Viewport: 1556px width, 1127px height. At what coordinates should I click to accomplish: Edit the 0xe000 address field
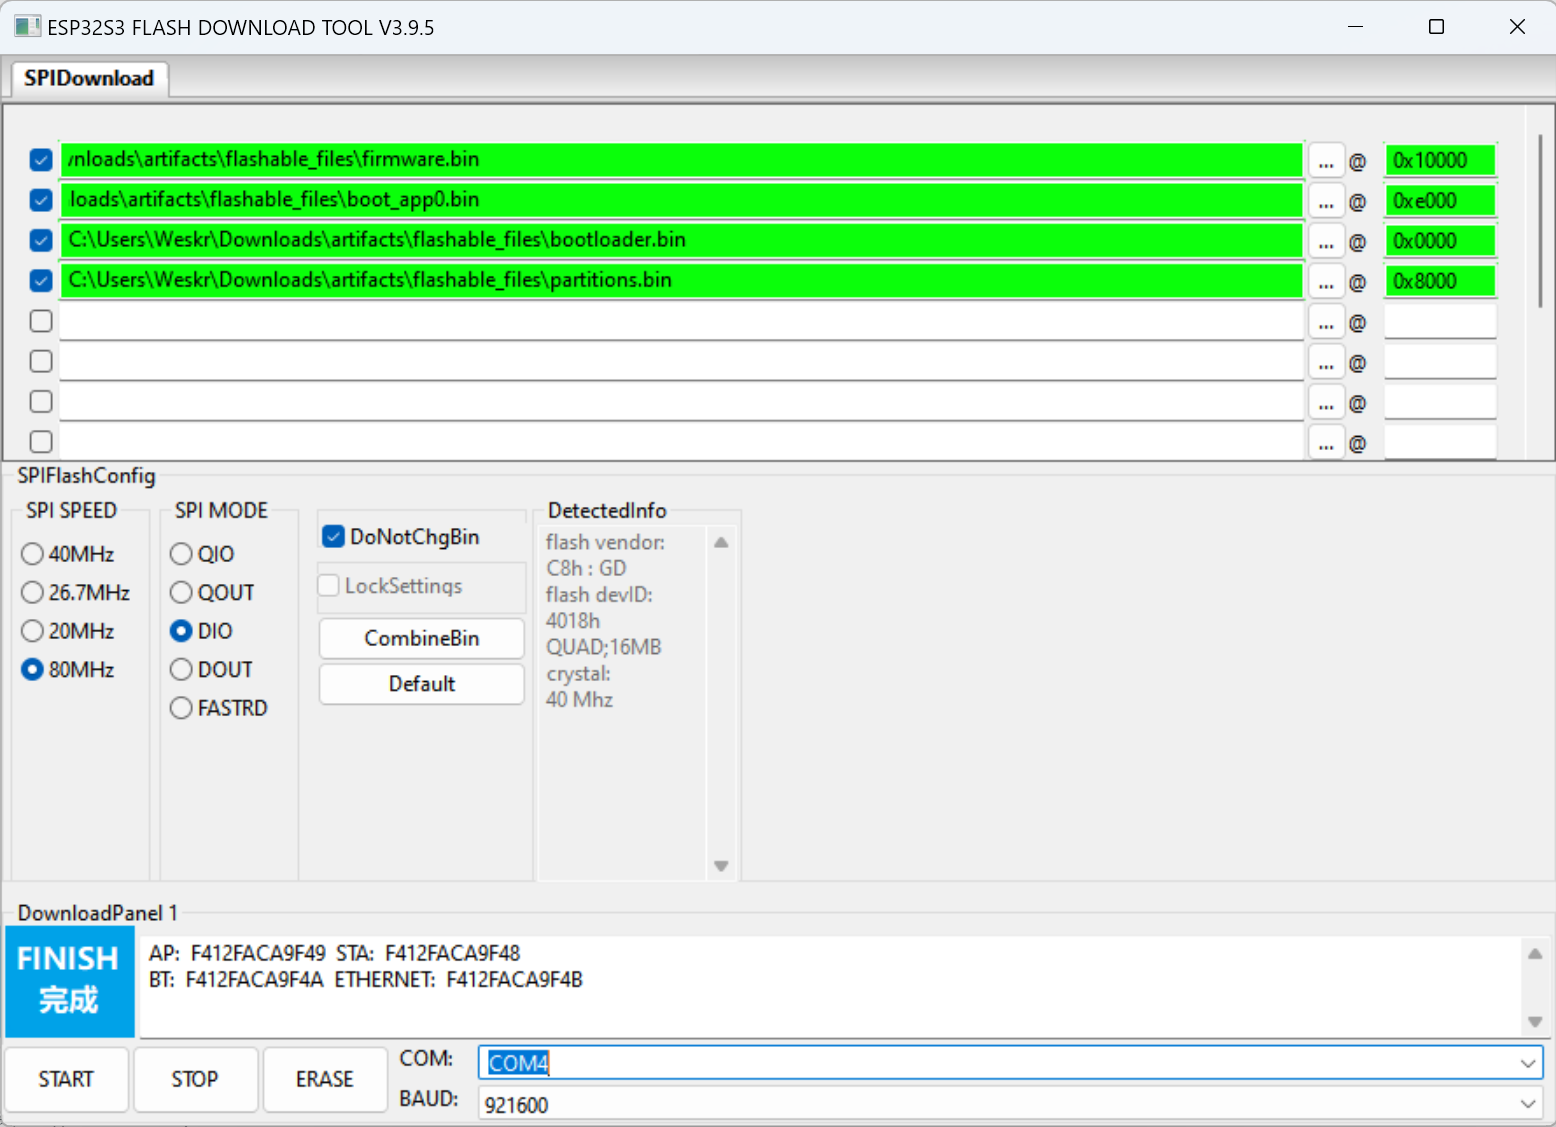coord(1440,200)
